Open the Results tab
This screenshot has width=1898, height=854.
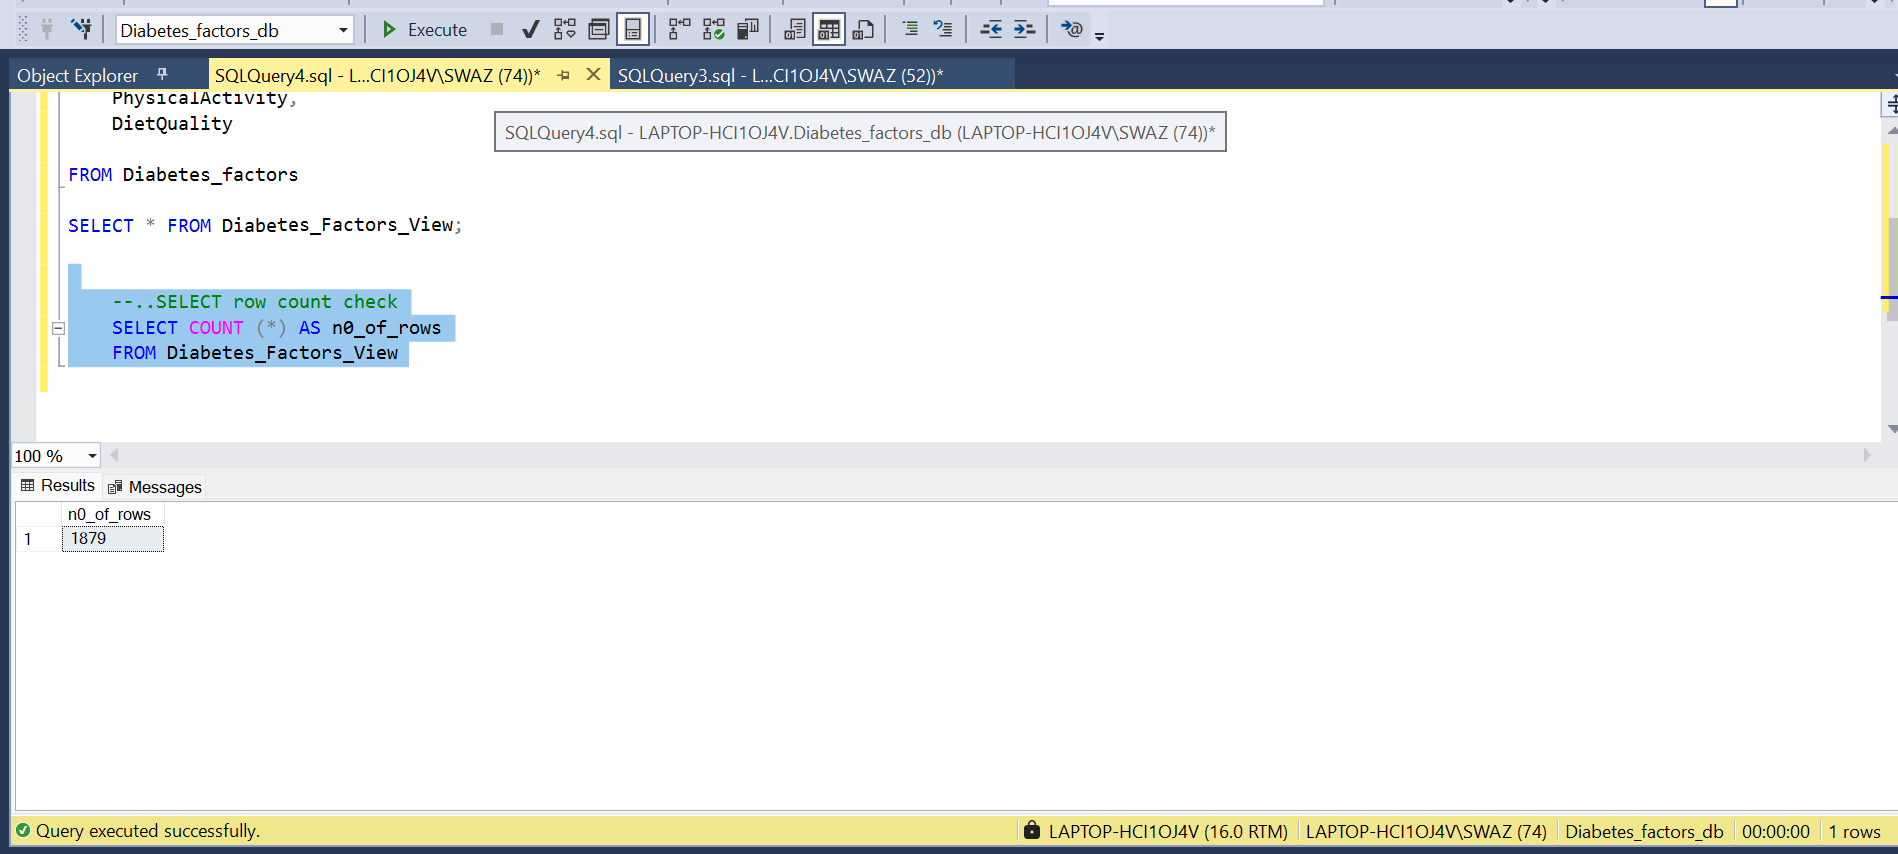[x=58, y=485]
